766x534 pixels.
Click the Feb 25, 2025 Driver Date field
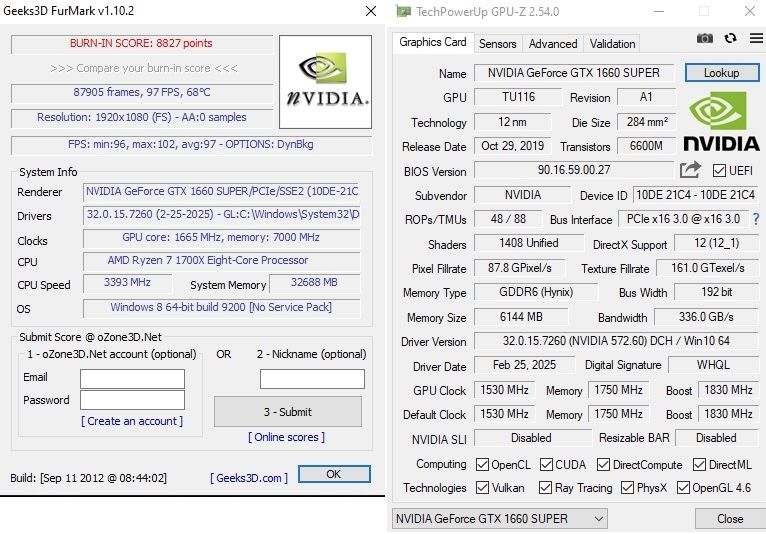525,365
